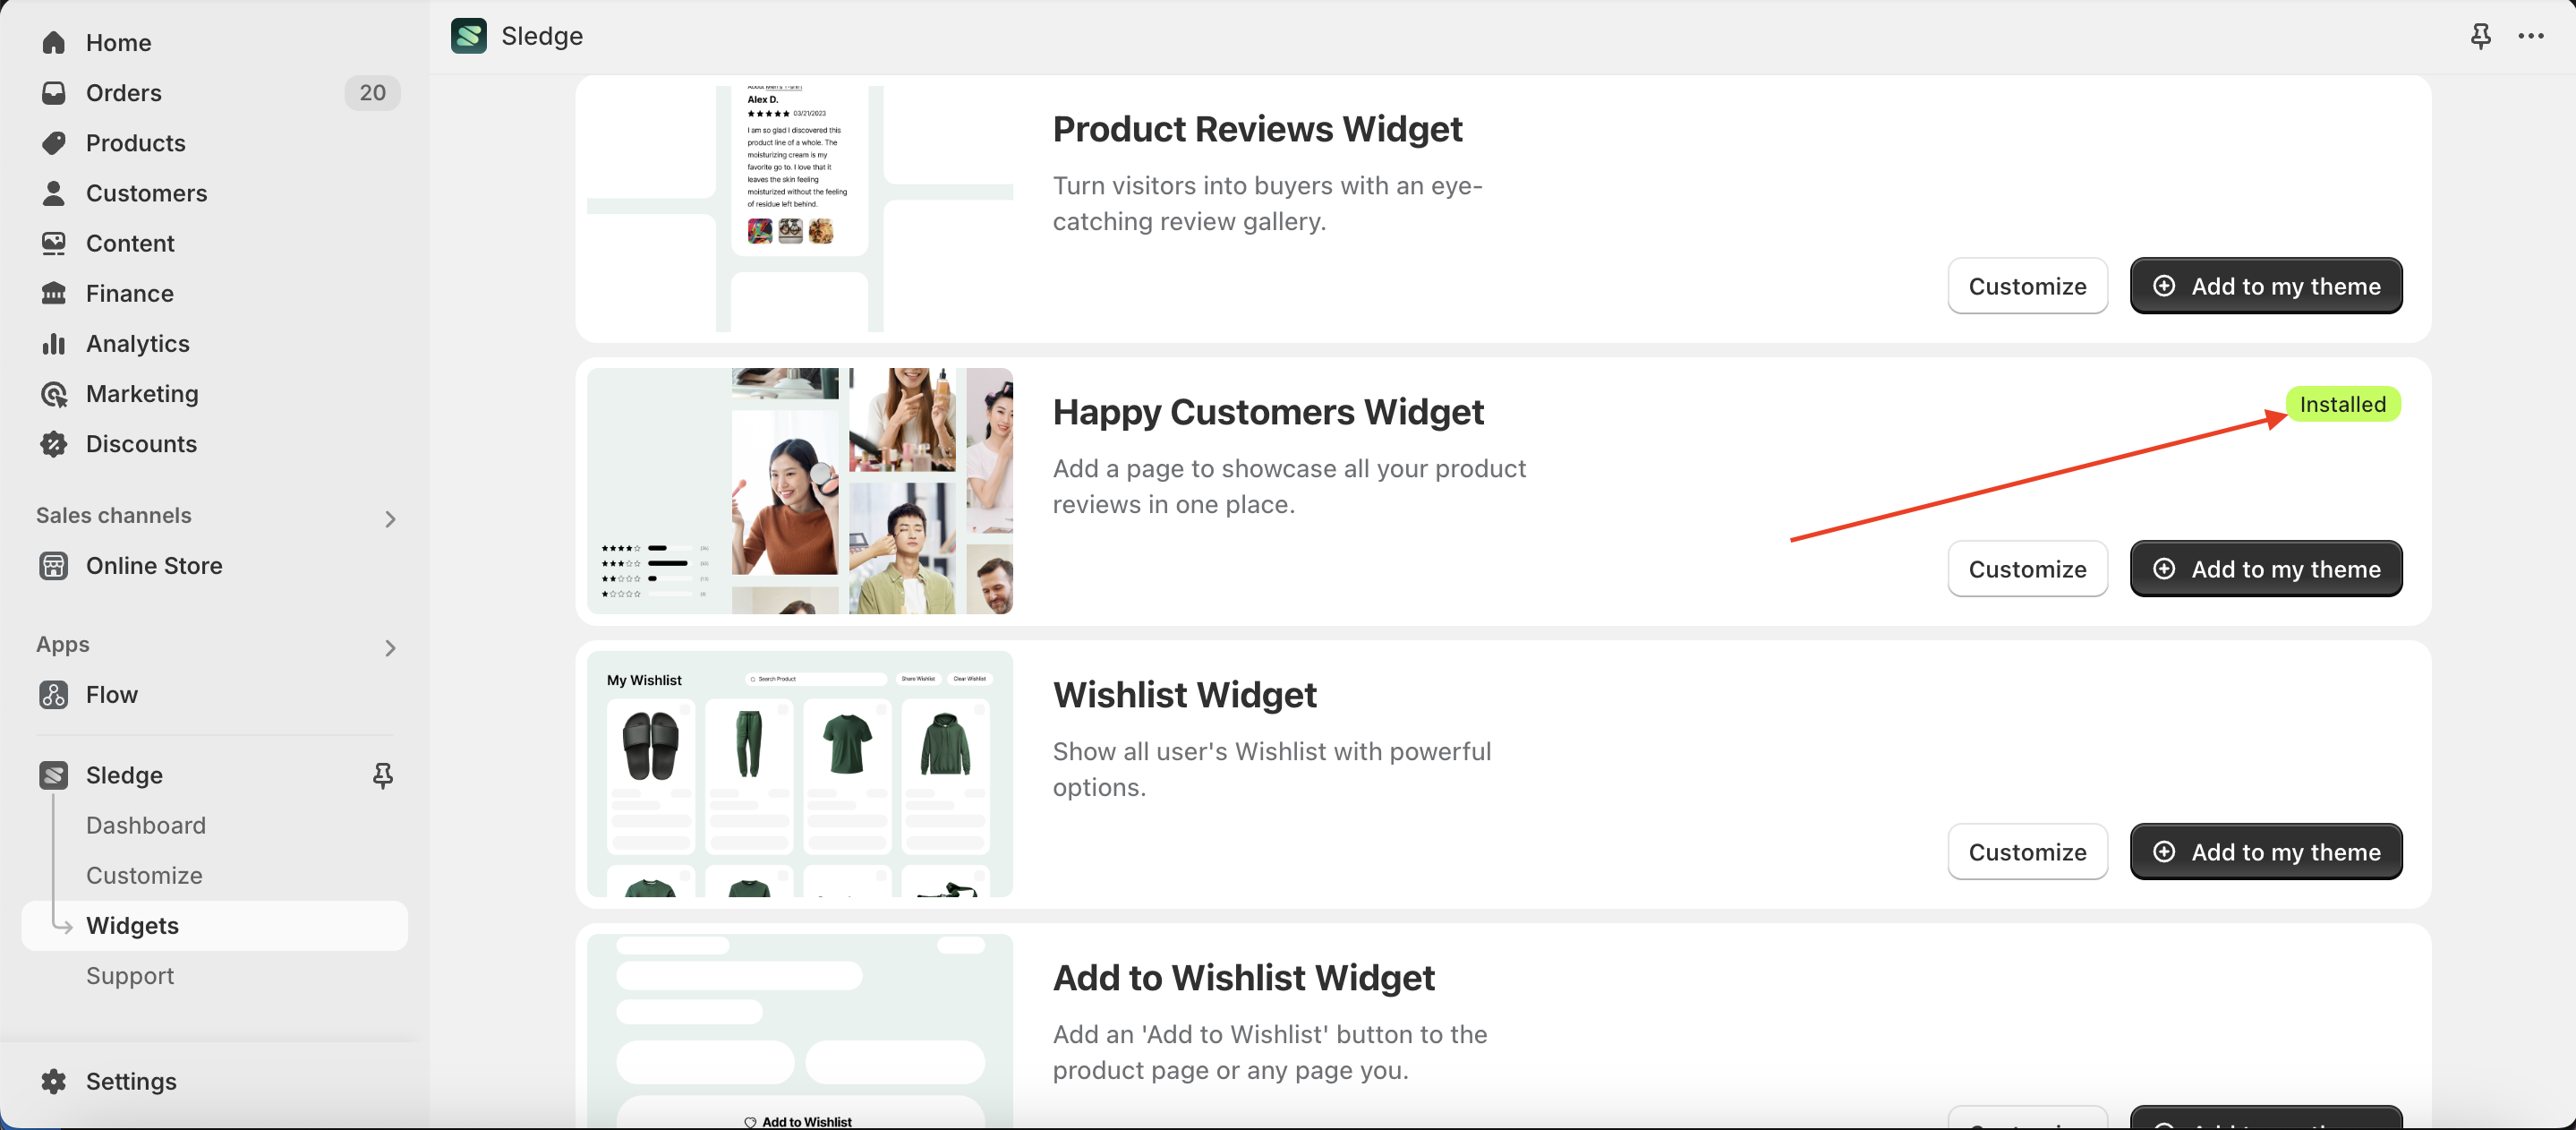Open the three-dot more actions menu
2576x1130 pixels.
pos(2531,36)
